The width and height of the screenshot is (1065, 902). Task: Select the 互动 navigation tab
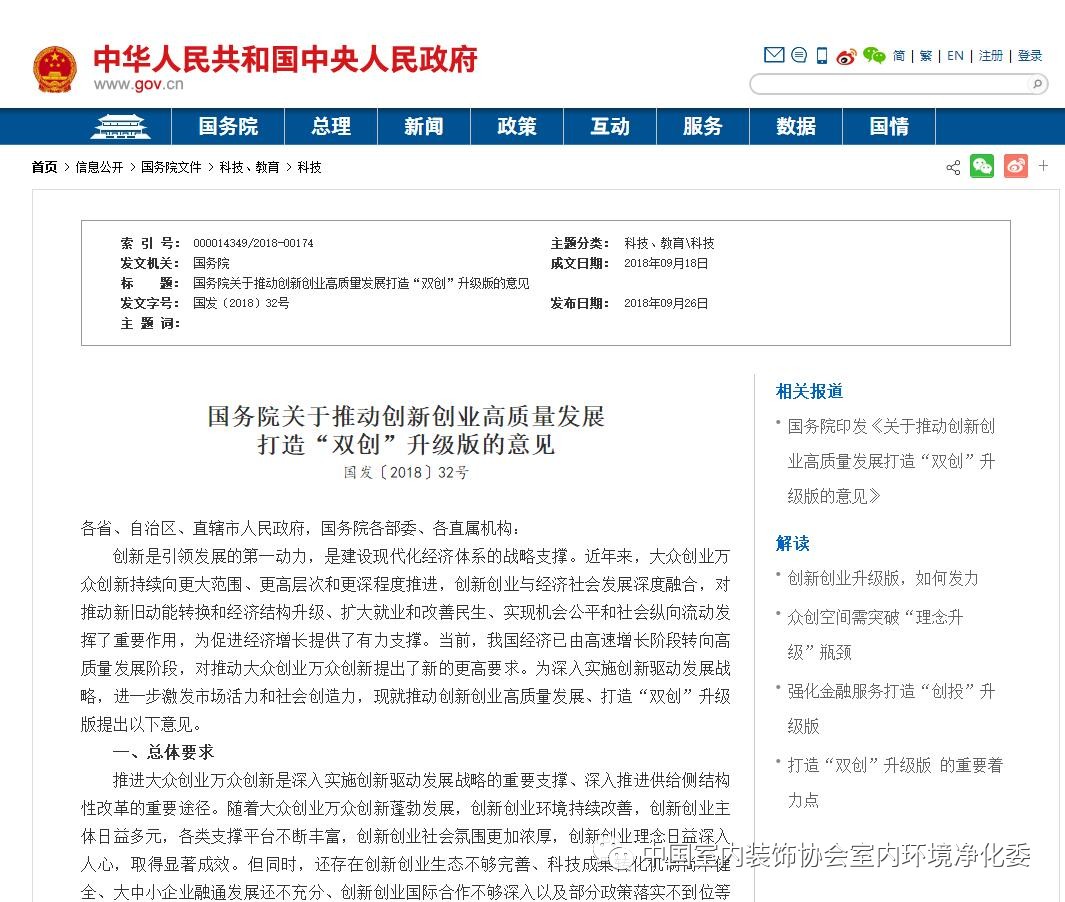pyautogui.click(x=609, y=126)
